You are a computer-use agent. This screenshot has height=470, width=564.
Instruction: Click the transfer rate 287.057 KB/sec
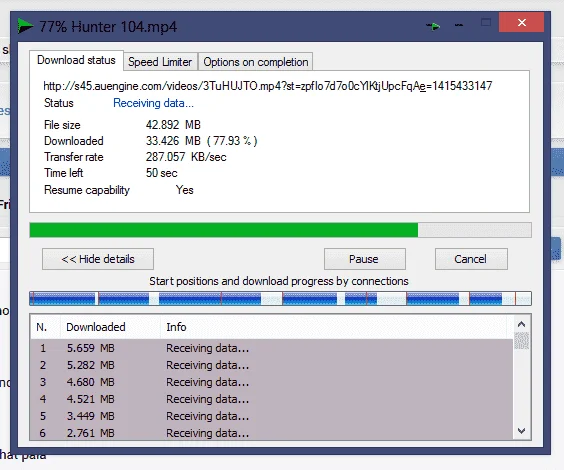(x=186, y=157)
